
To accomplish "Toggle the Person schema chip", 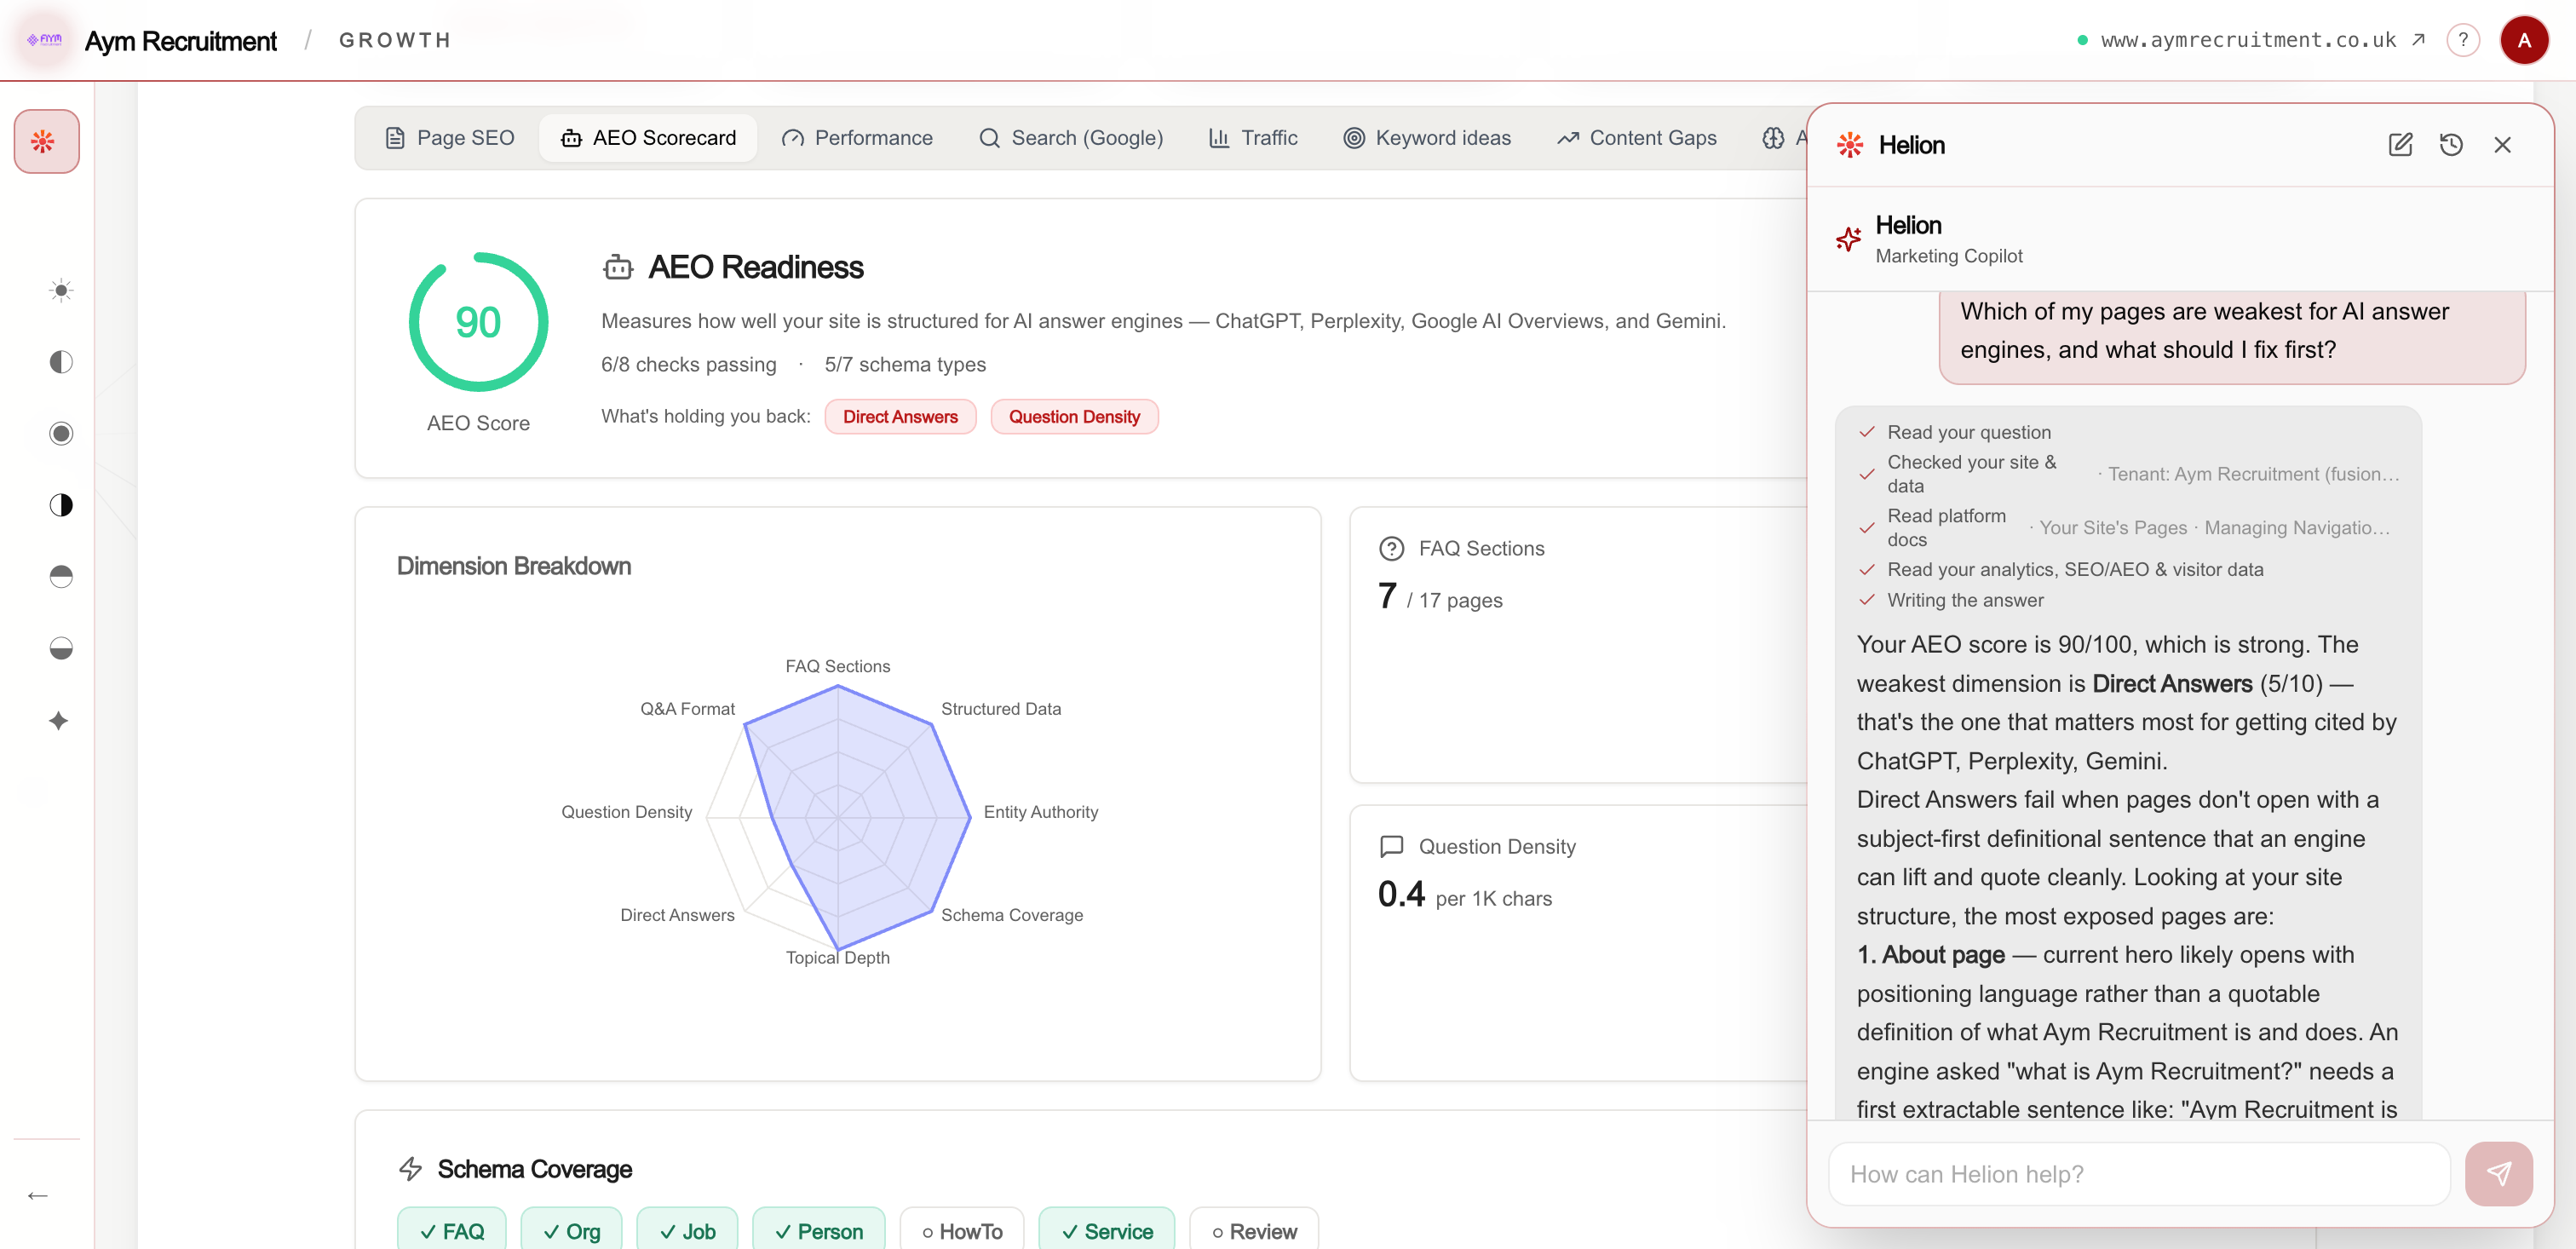I will tap(819, 1231).
